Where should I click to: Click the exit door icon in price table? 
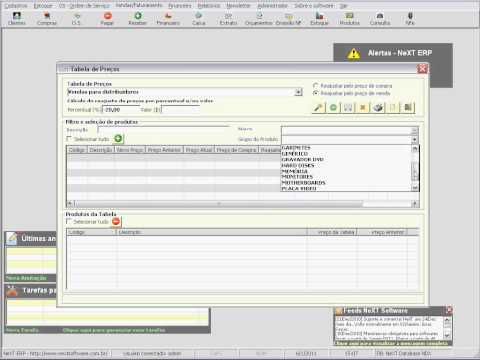408,108
